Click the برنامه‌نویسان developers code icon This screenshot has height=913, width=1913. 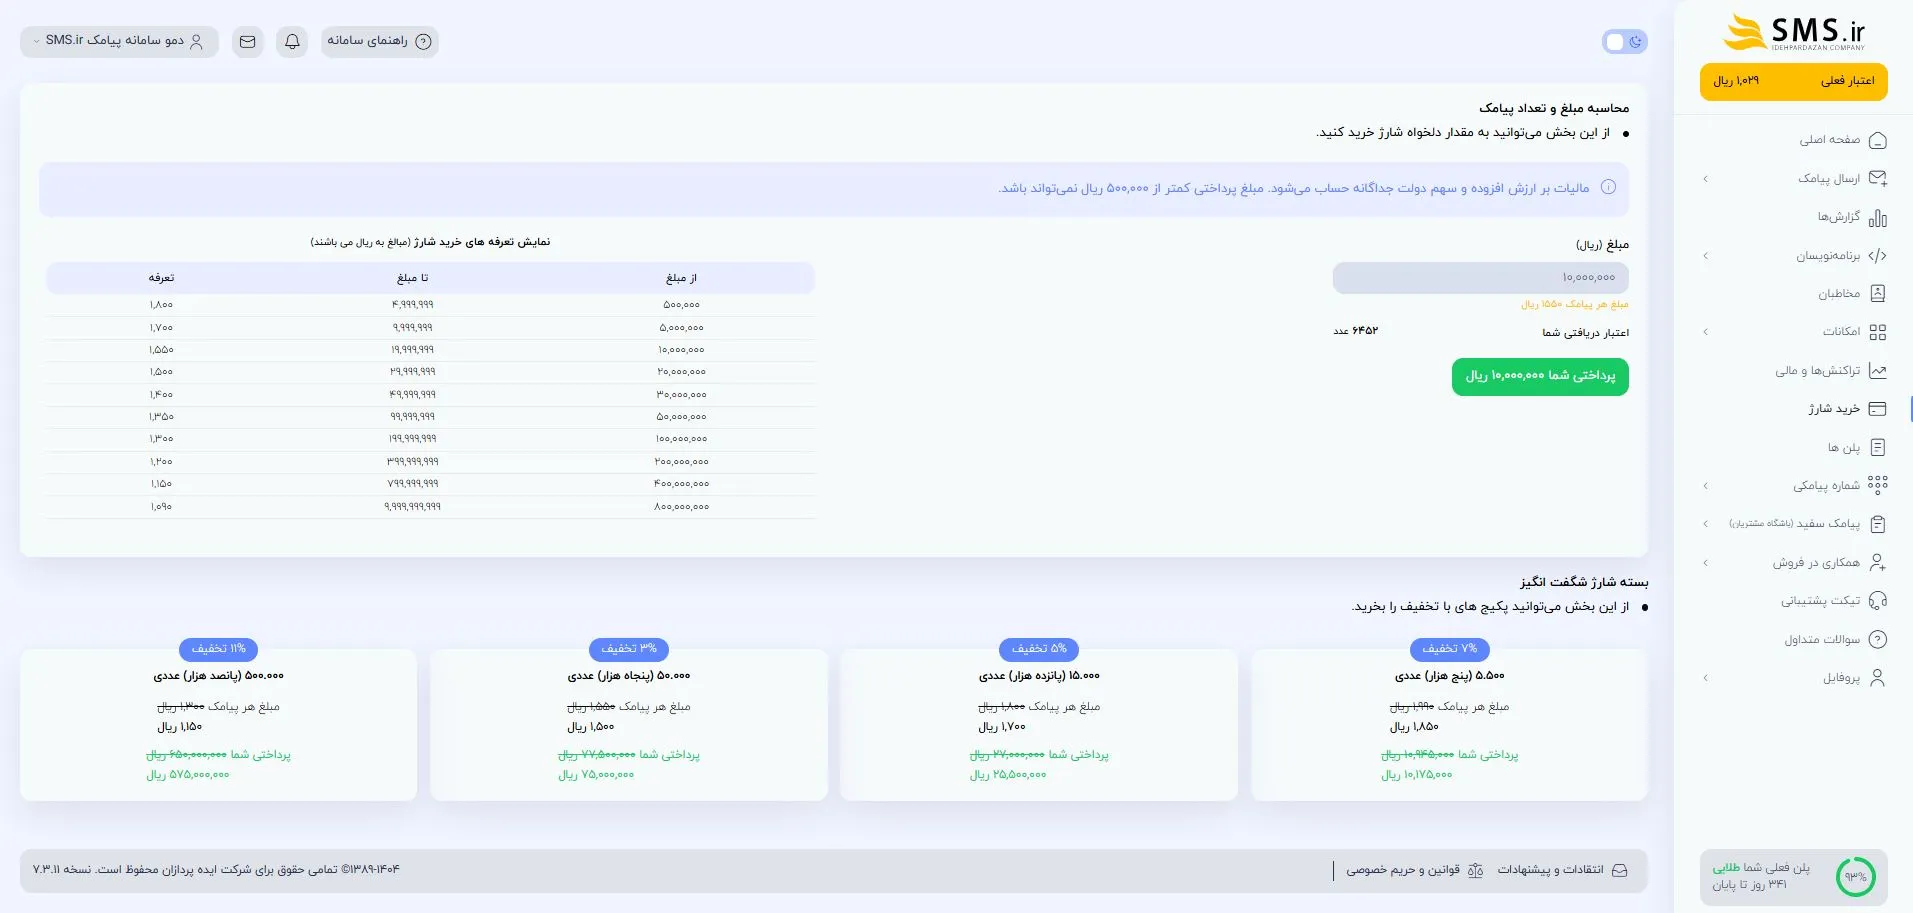(1879, 255)
